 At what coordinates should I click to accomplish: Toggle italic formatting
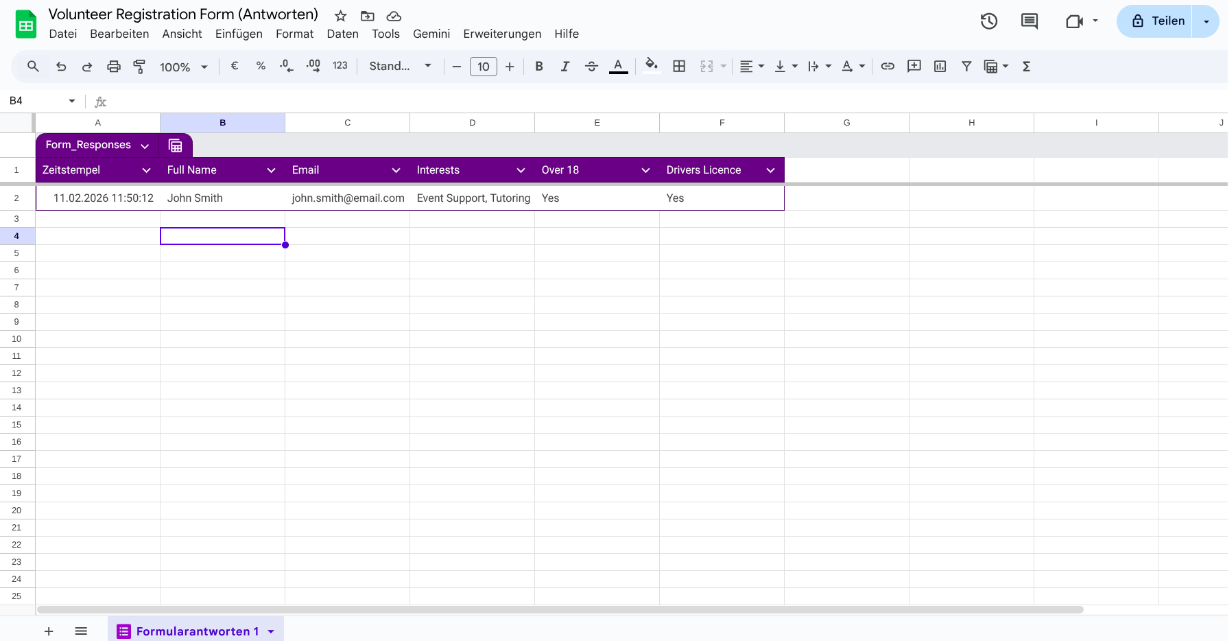pos(565,66)
